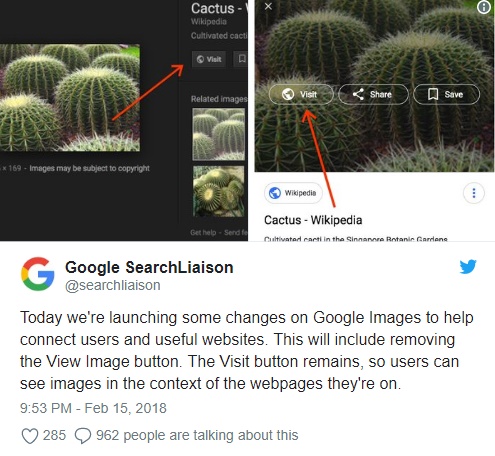
Task: Click the Share button
Action: click(x=373, y=94)
